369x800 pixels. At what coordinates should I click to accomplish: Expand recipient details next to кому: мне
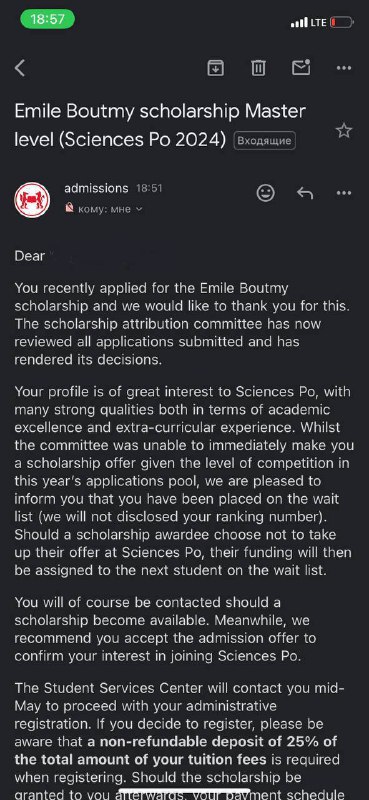(x=139, y=209)
